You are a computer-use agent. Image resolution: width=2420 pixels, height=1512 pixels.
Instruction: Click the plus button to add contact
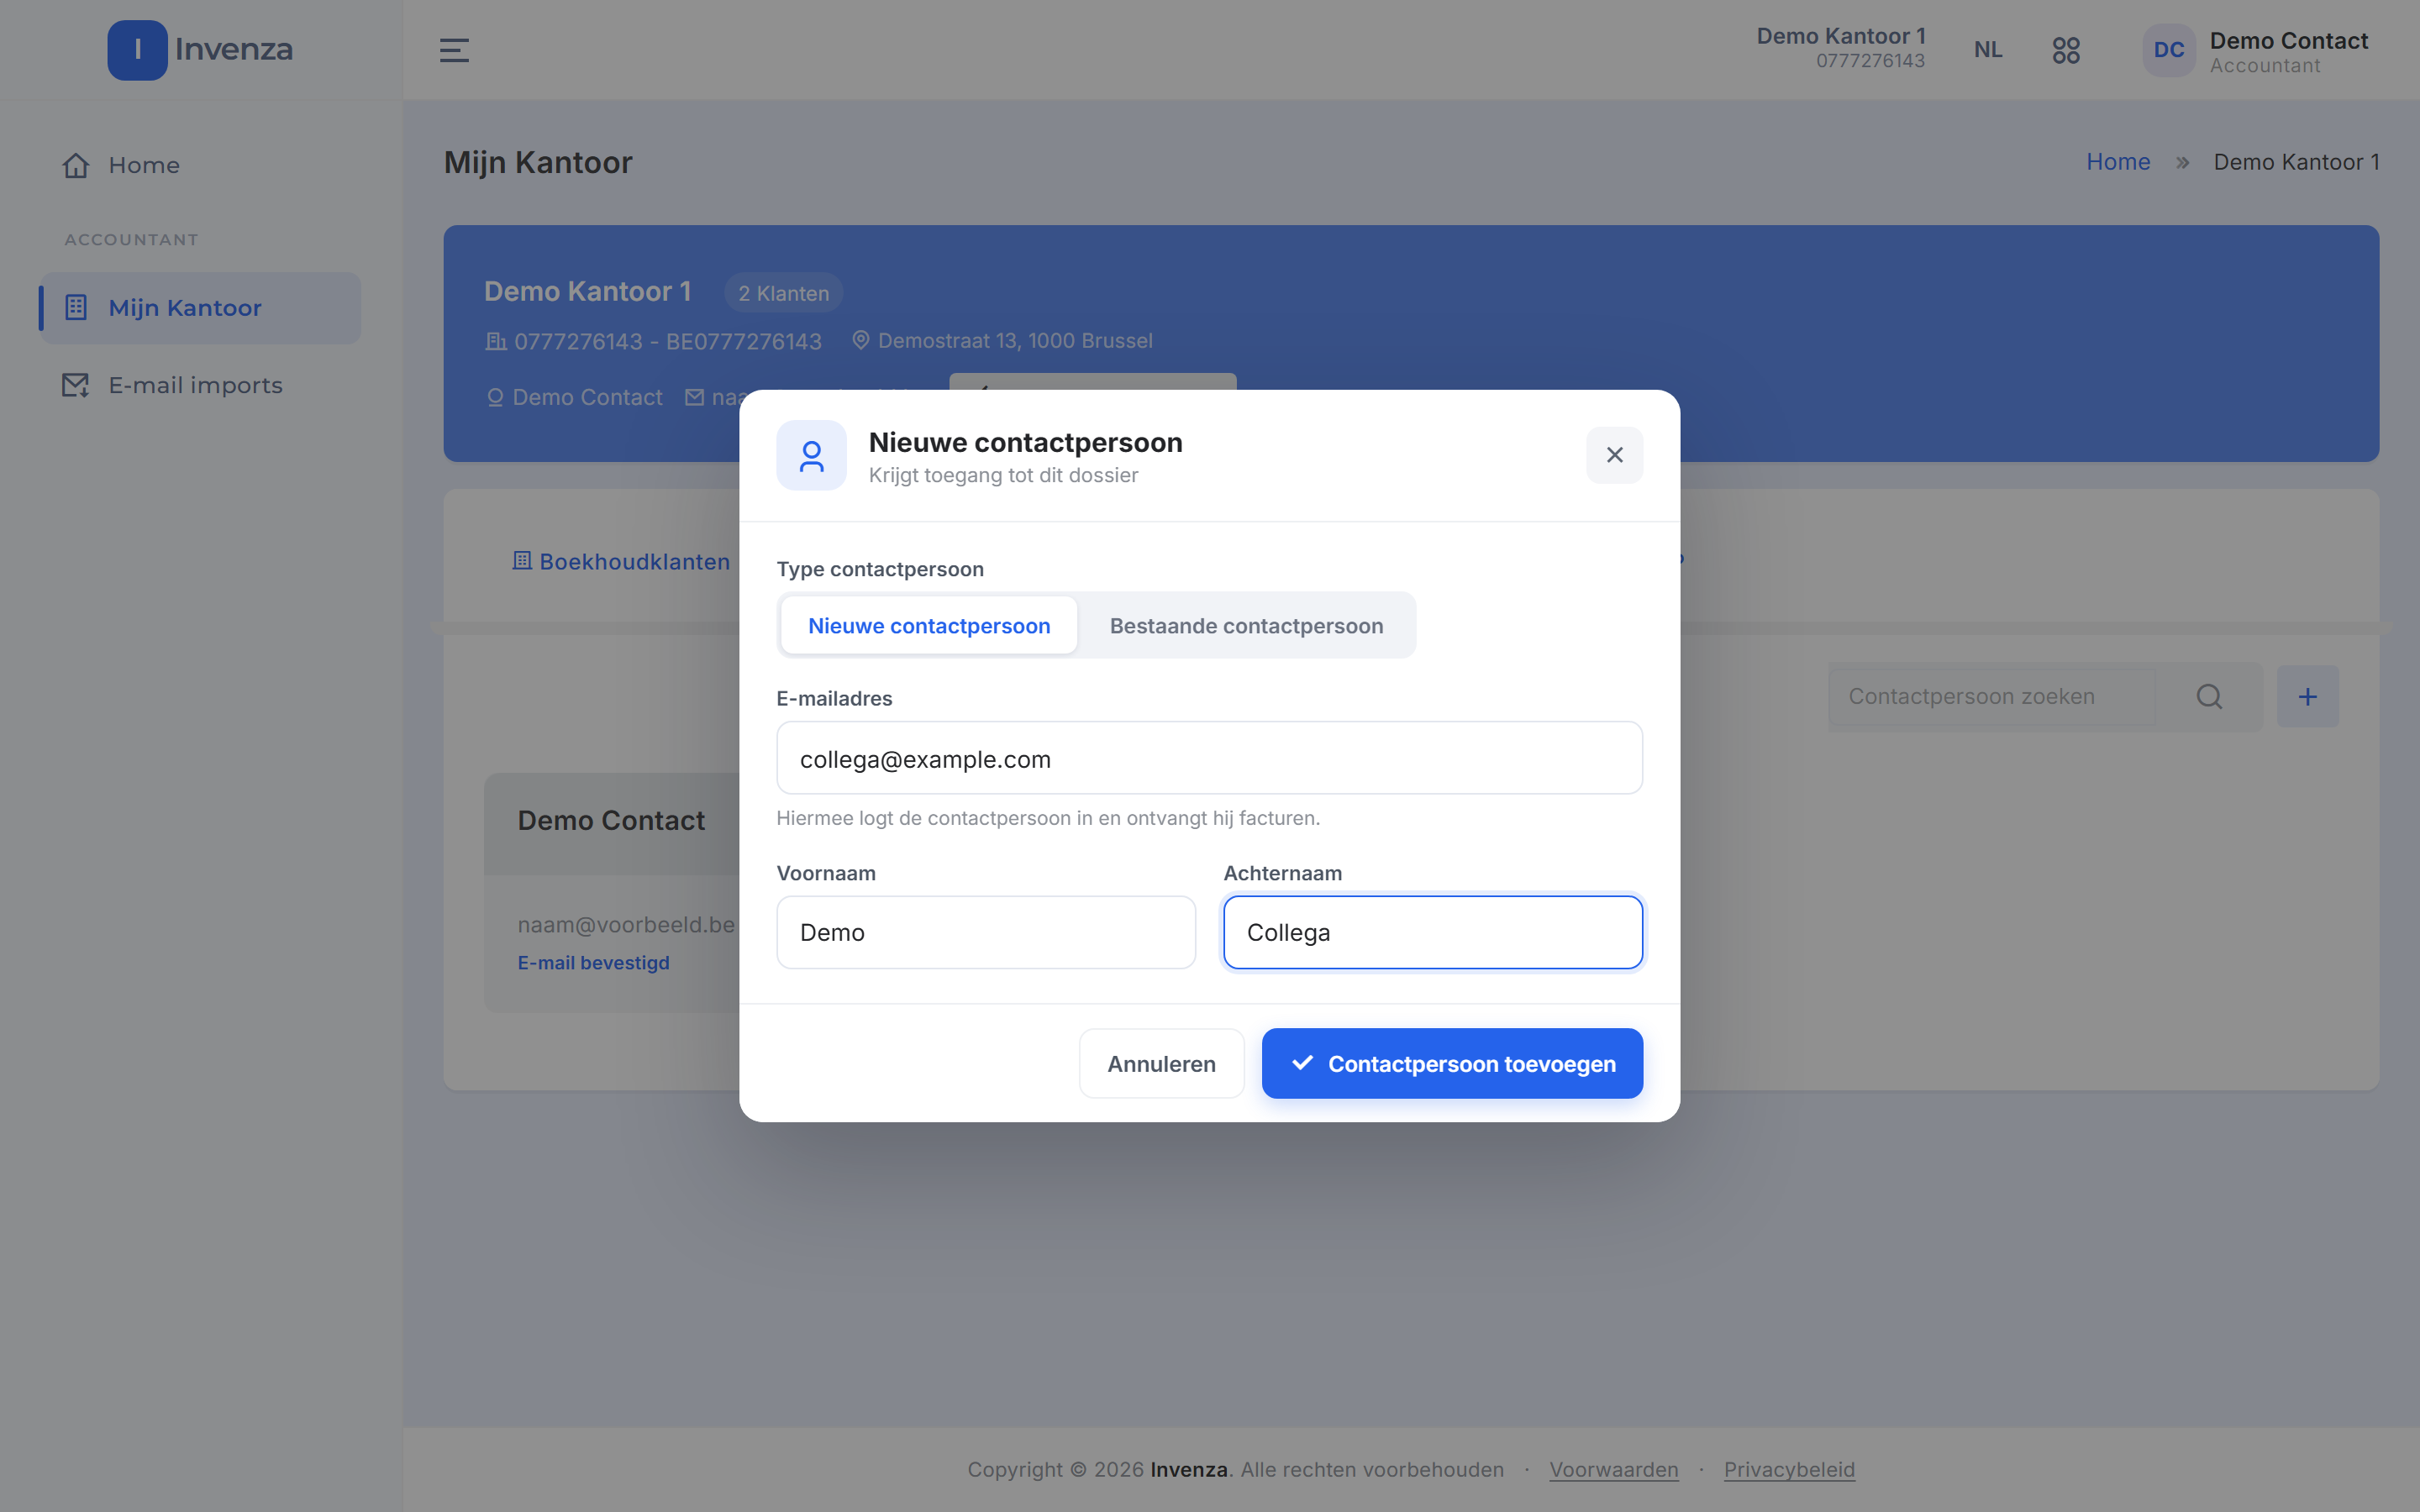[2307, 696]
